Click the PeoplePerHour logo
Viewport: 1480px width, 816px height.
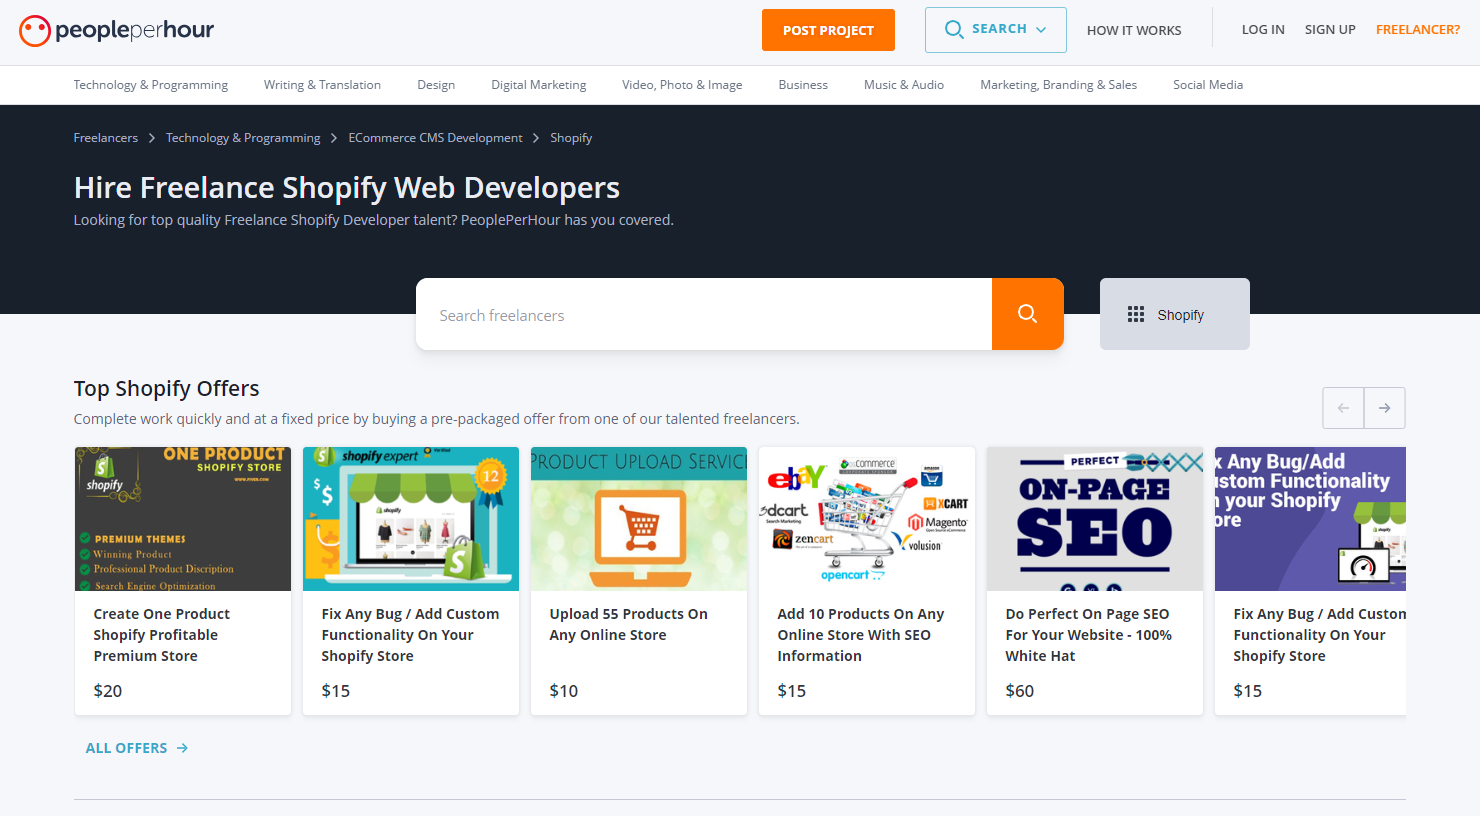[x=117, y=30]
